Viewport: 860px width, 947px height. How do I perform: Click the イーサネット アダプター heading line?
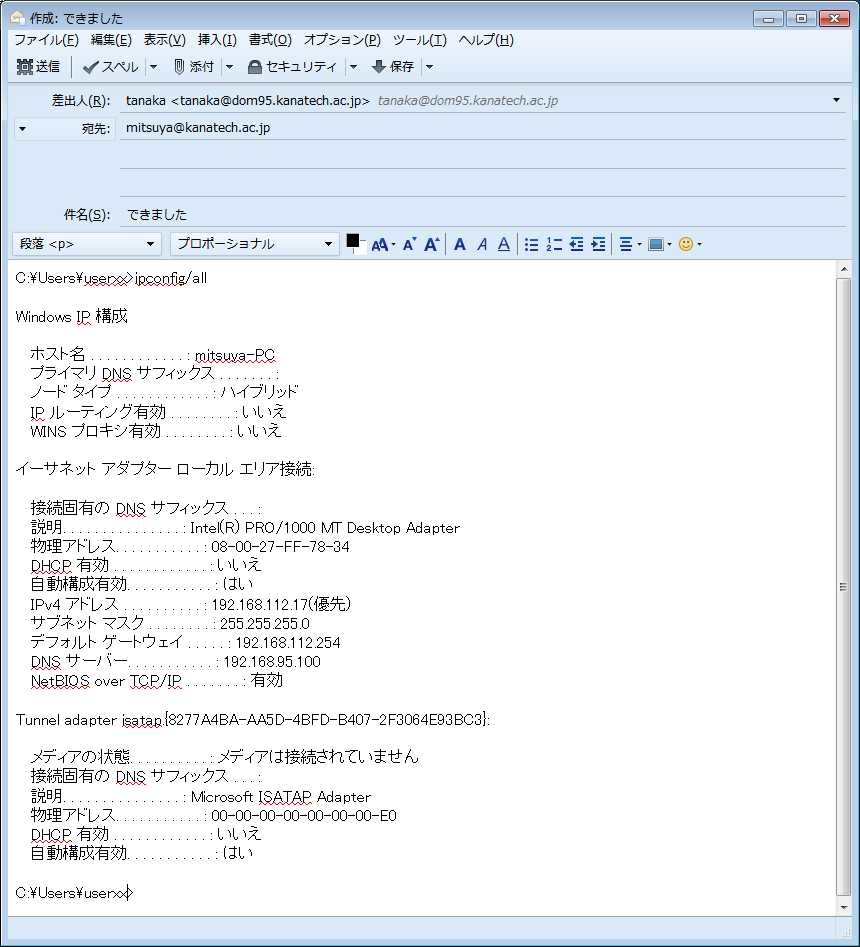click(165, 469)
